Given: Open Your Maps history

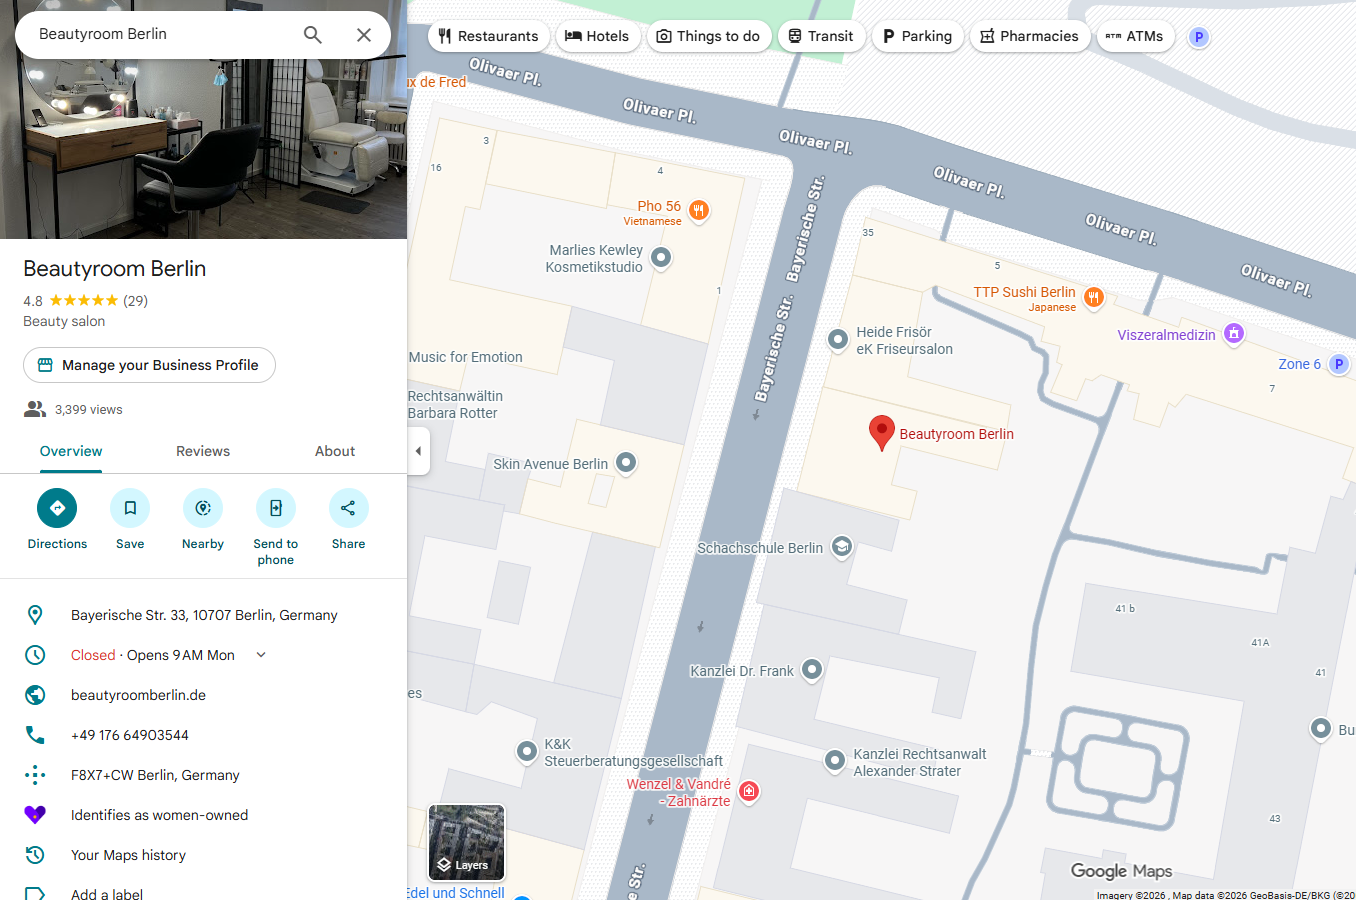Looking at the screenshot, I should pos(128,855).
